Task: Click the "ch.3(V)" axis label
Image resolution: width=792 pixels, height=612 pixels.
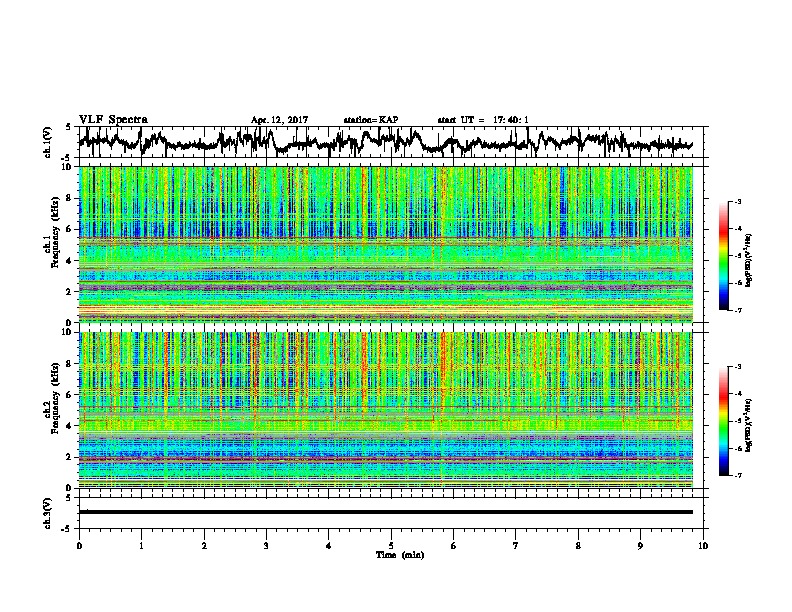Action: [47, 513]
